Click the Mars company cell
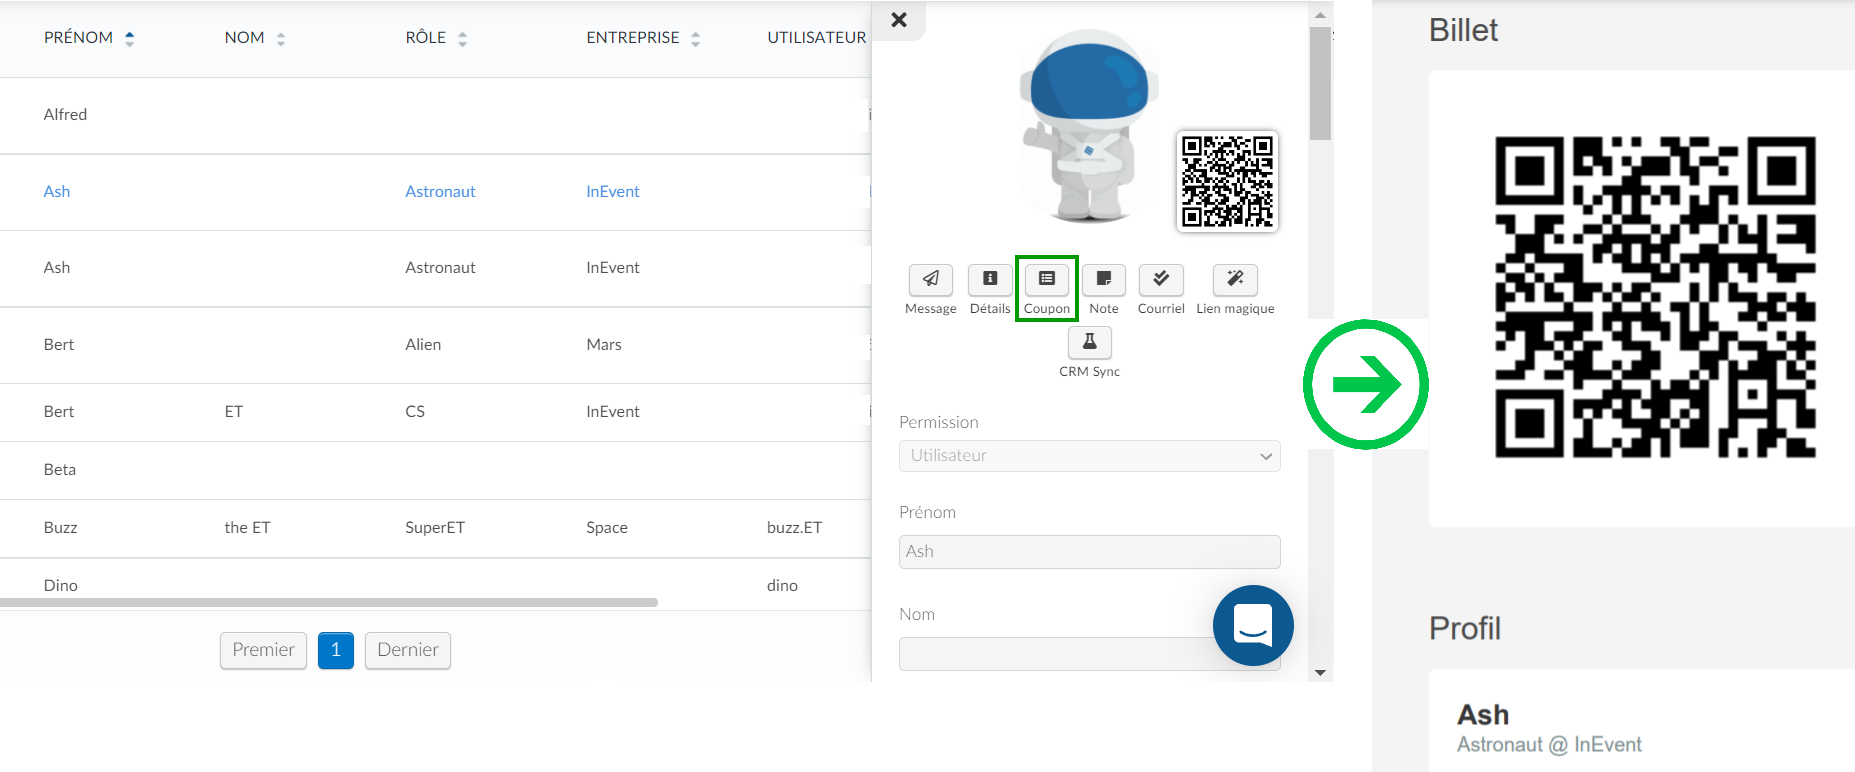The height and width of the screenshot is (772, 1855). pyautogui.click(x=604, y=344)
